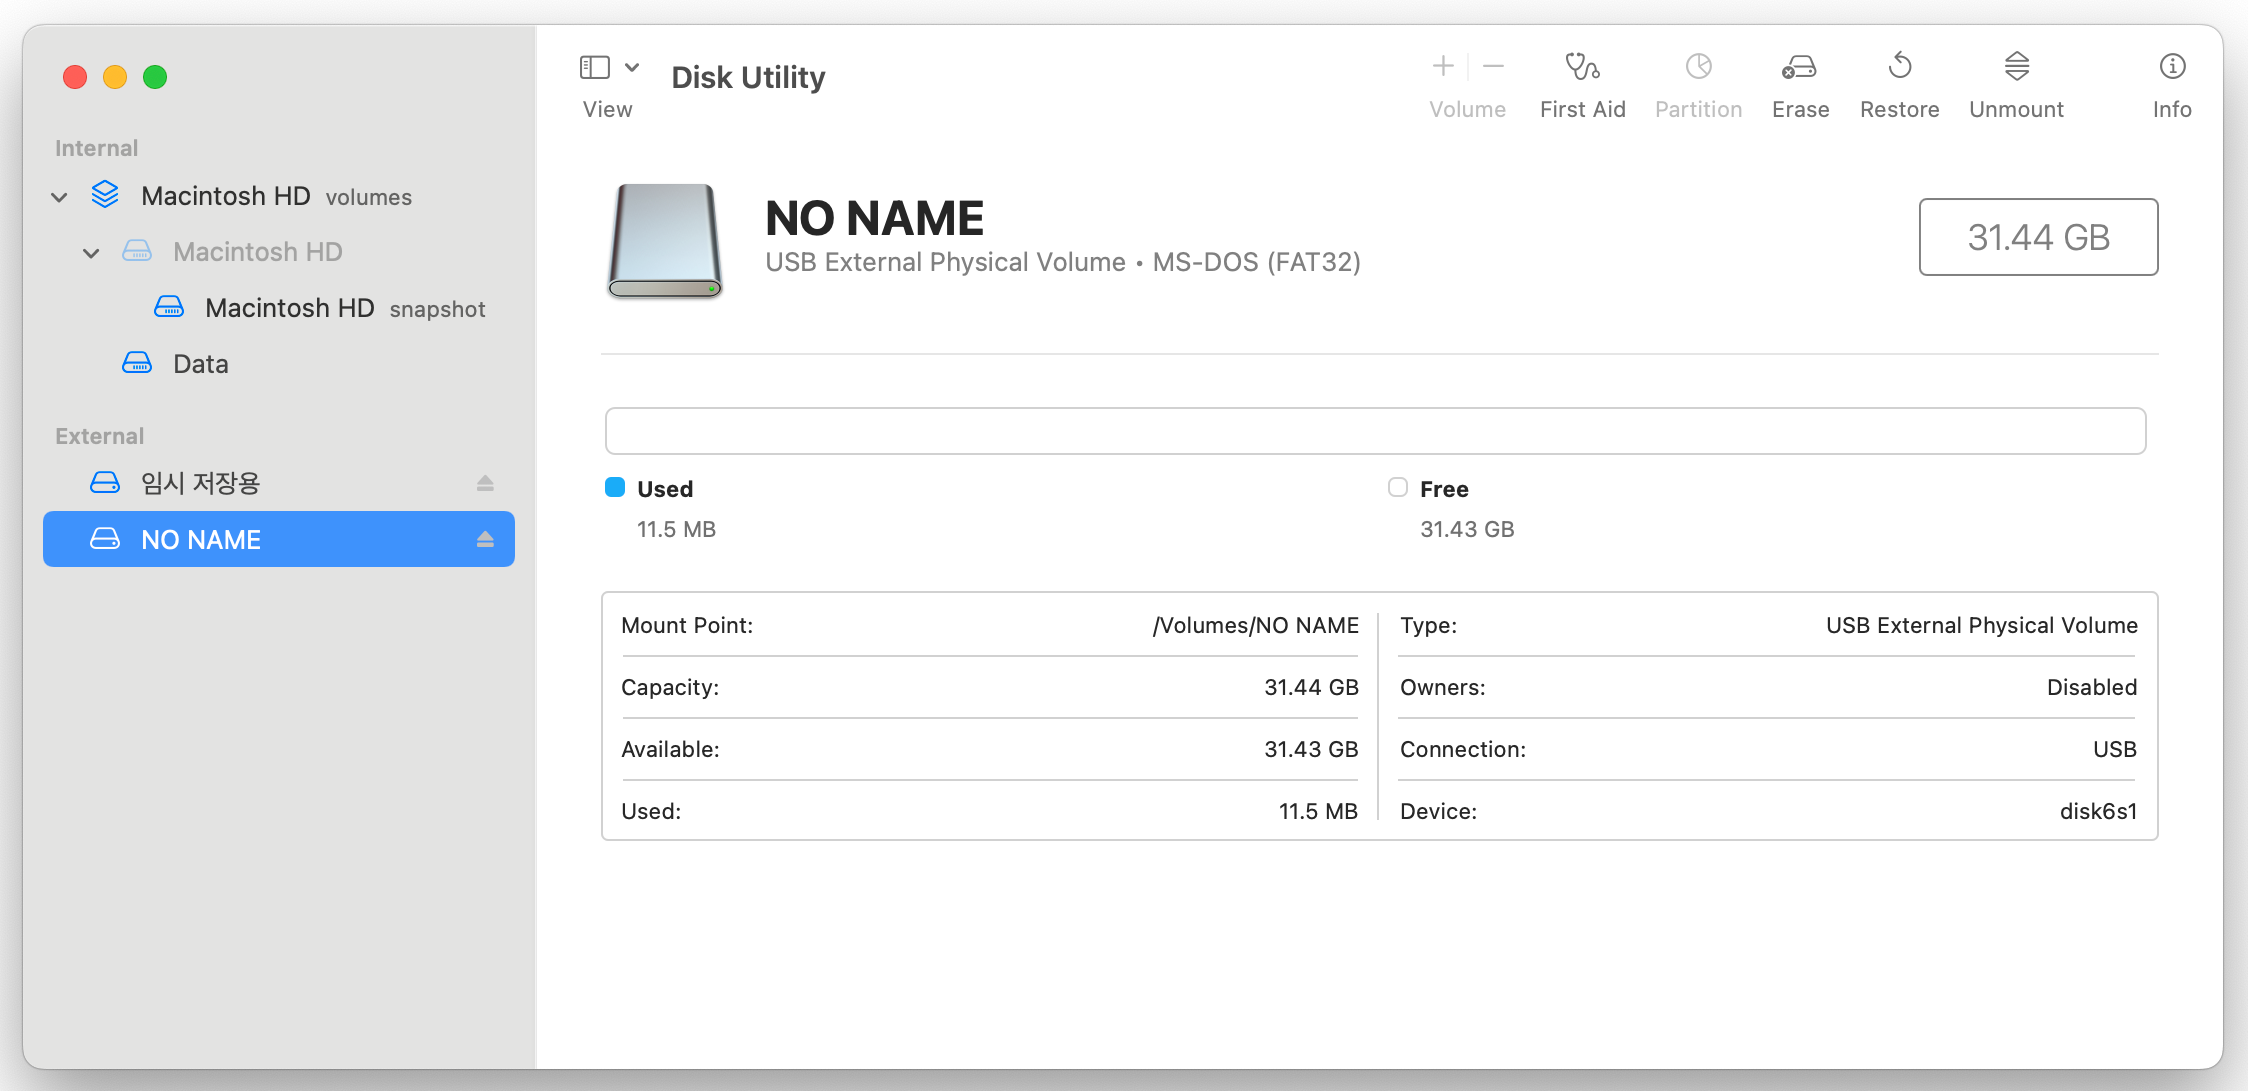2248x1091 pixels.
Task: Select the Data volume in sidebar
Action: 200,364
